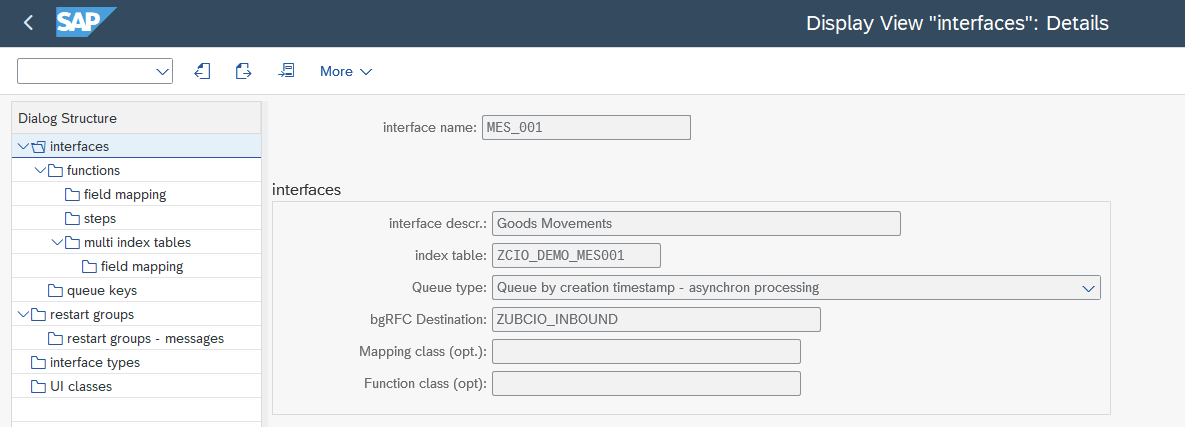The height and width of the screenshot is (427, 1185).
Task: Click the bgRFC Destination field
Action: [x=656, y=320]
